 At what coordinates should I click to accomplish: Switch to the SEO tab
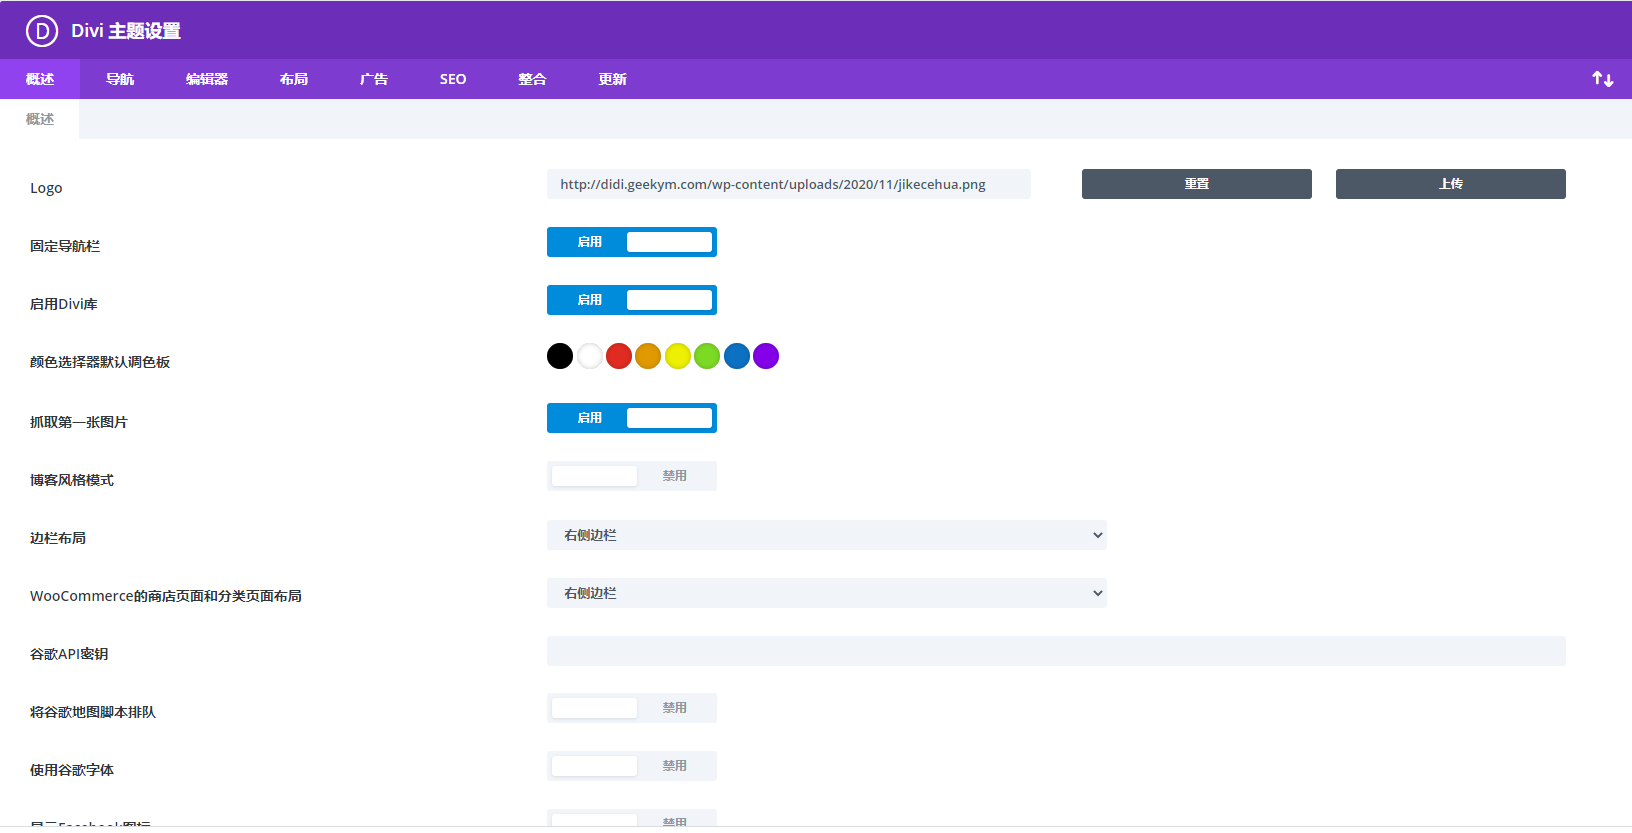click(453, 79)
